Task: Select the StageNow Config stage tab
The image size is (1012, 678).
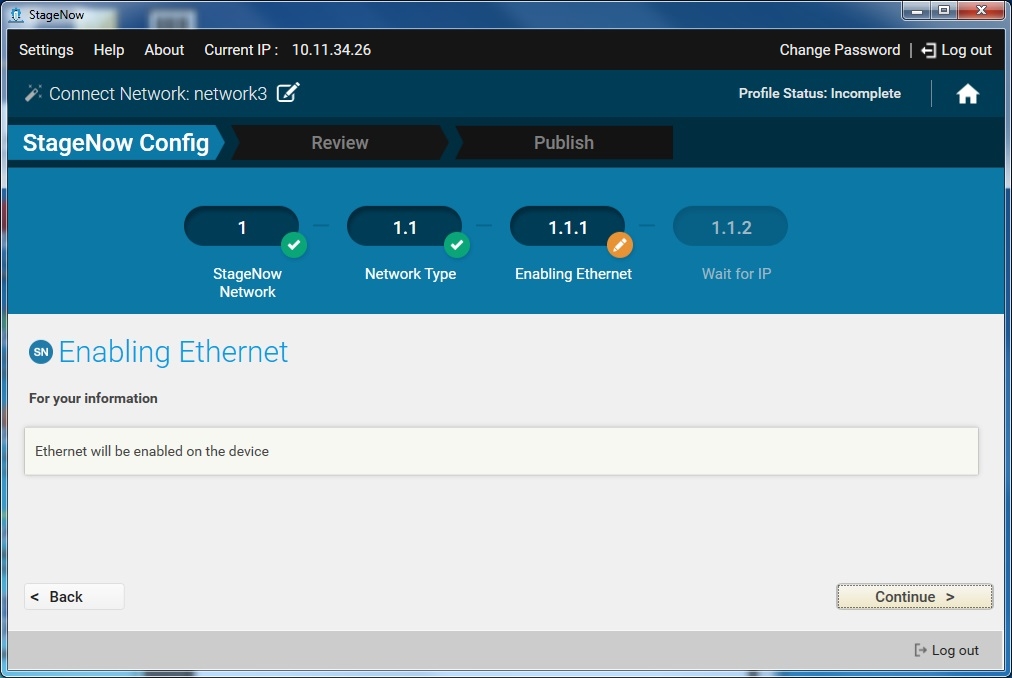Action: pyautogui.click(x=116, y=143)
